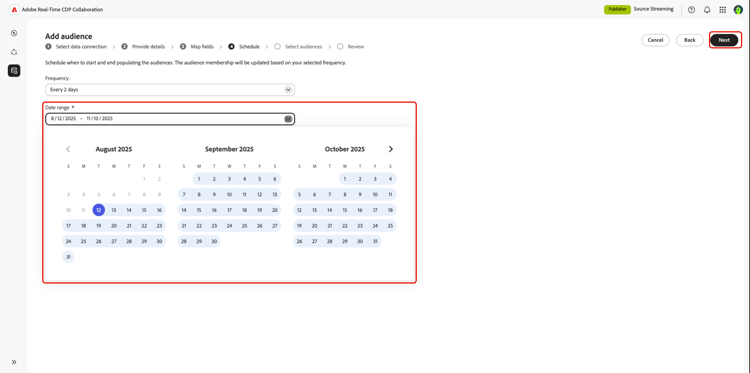Click the Date range input field
The width and height of the screenshot is (750, 373).
170,119
